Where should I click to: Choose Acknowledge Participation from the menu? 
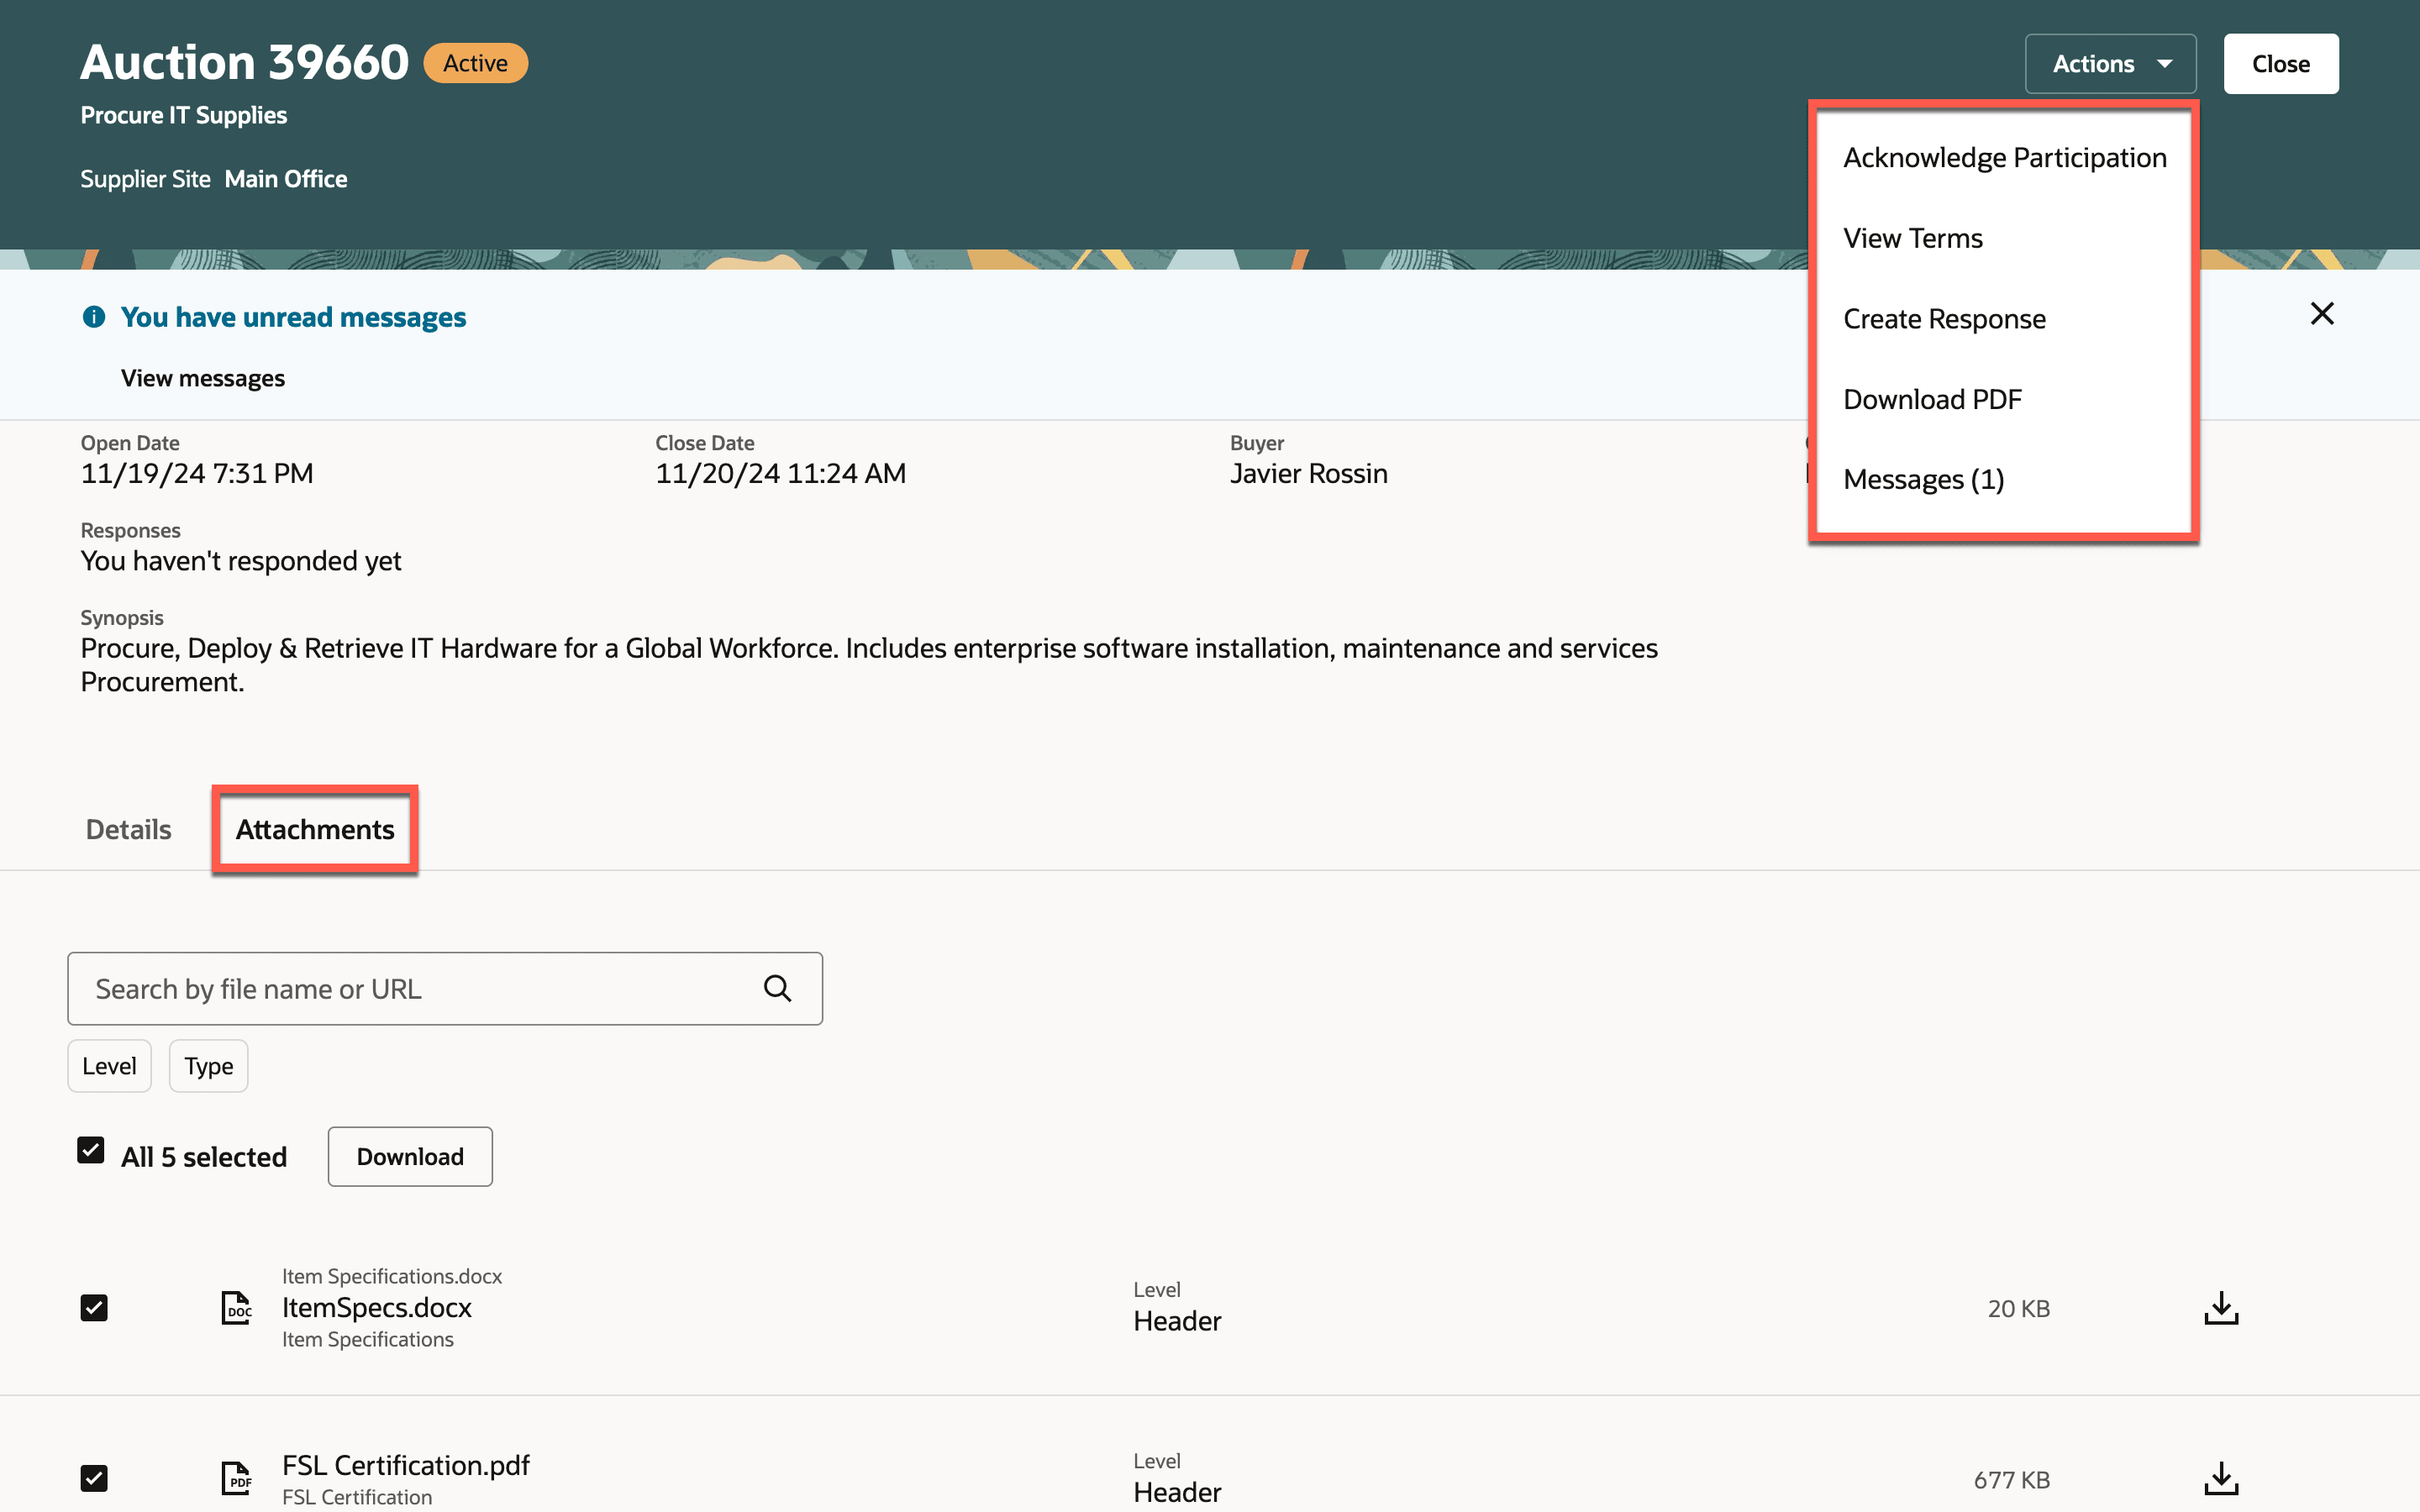(2004, 158)
